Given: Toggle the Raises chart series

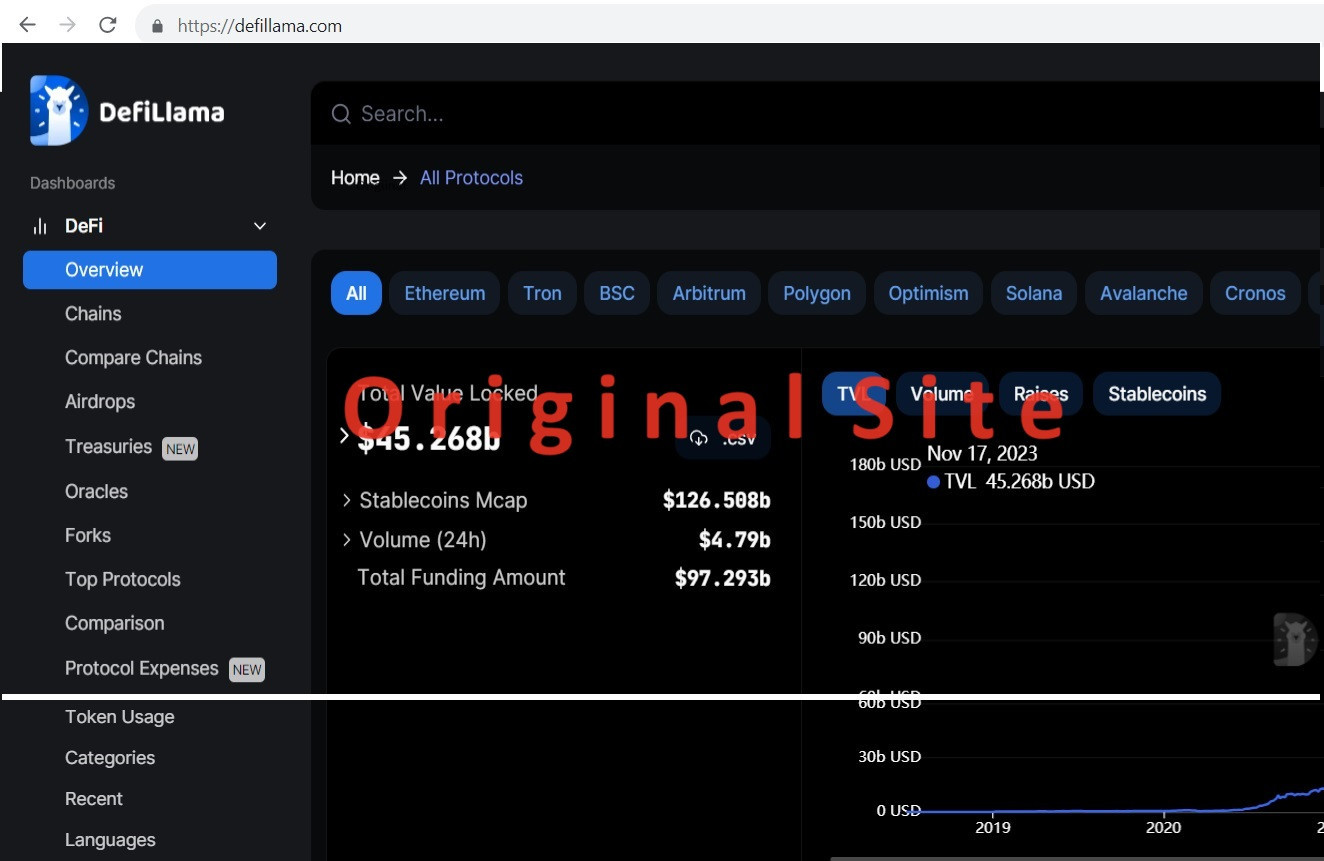Looking at the screenshot, I should pos(1041,394).
